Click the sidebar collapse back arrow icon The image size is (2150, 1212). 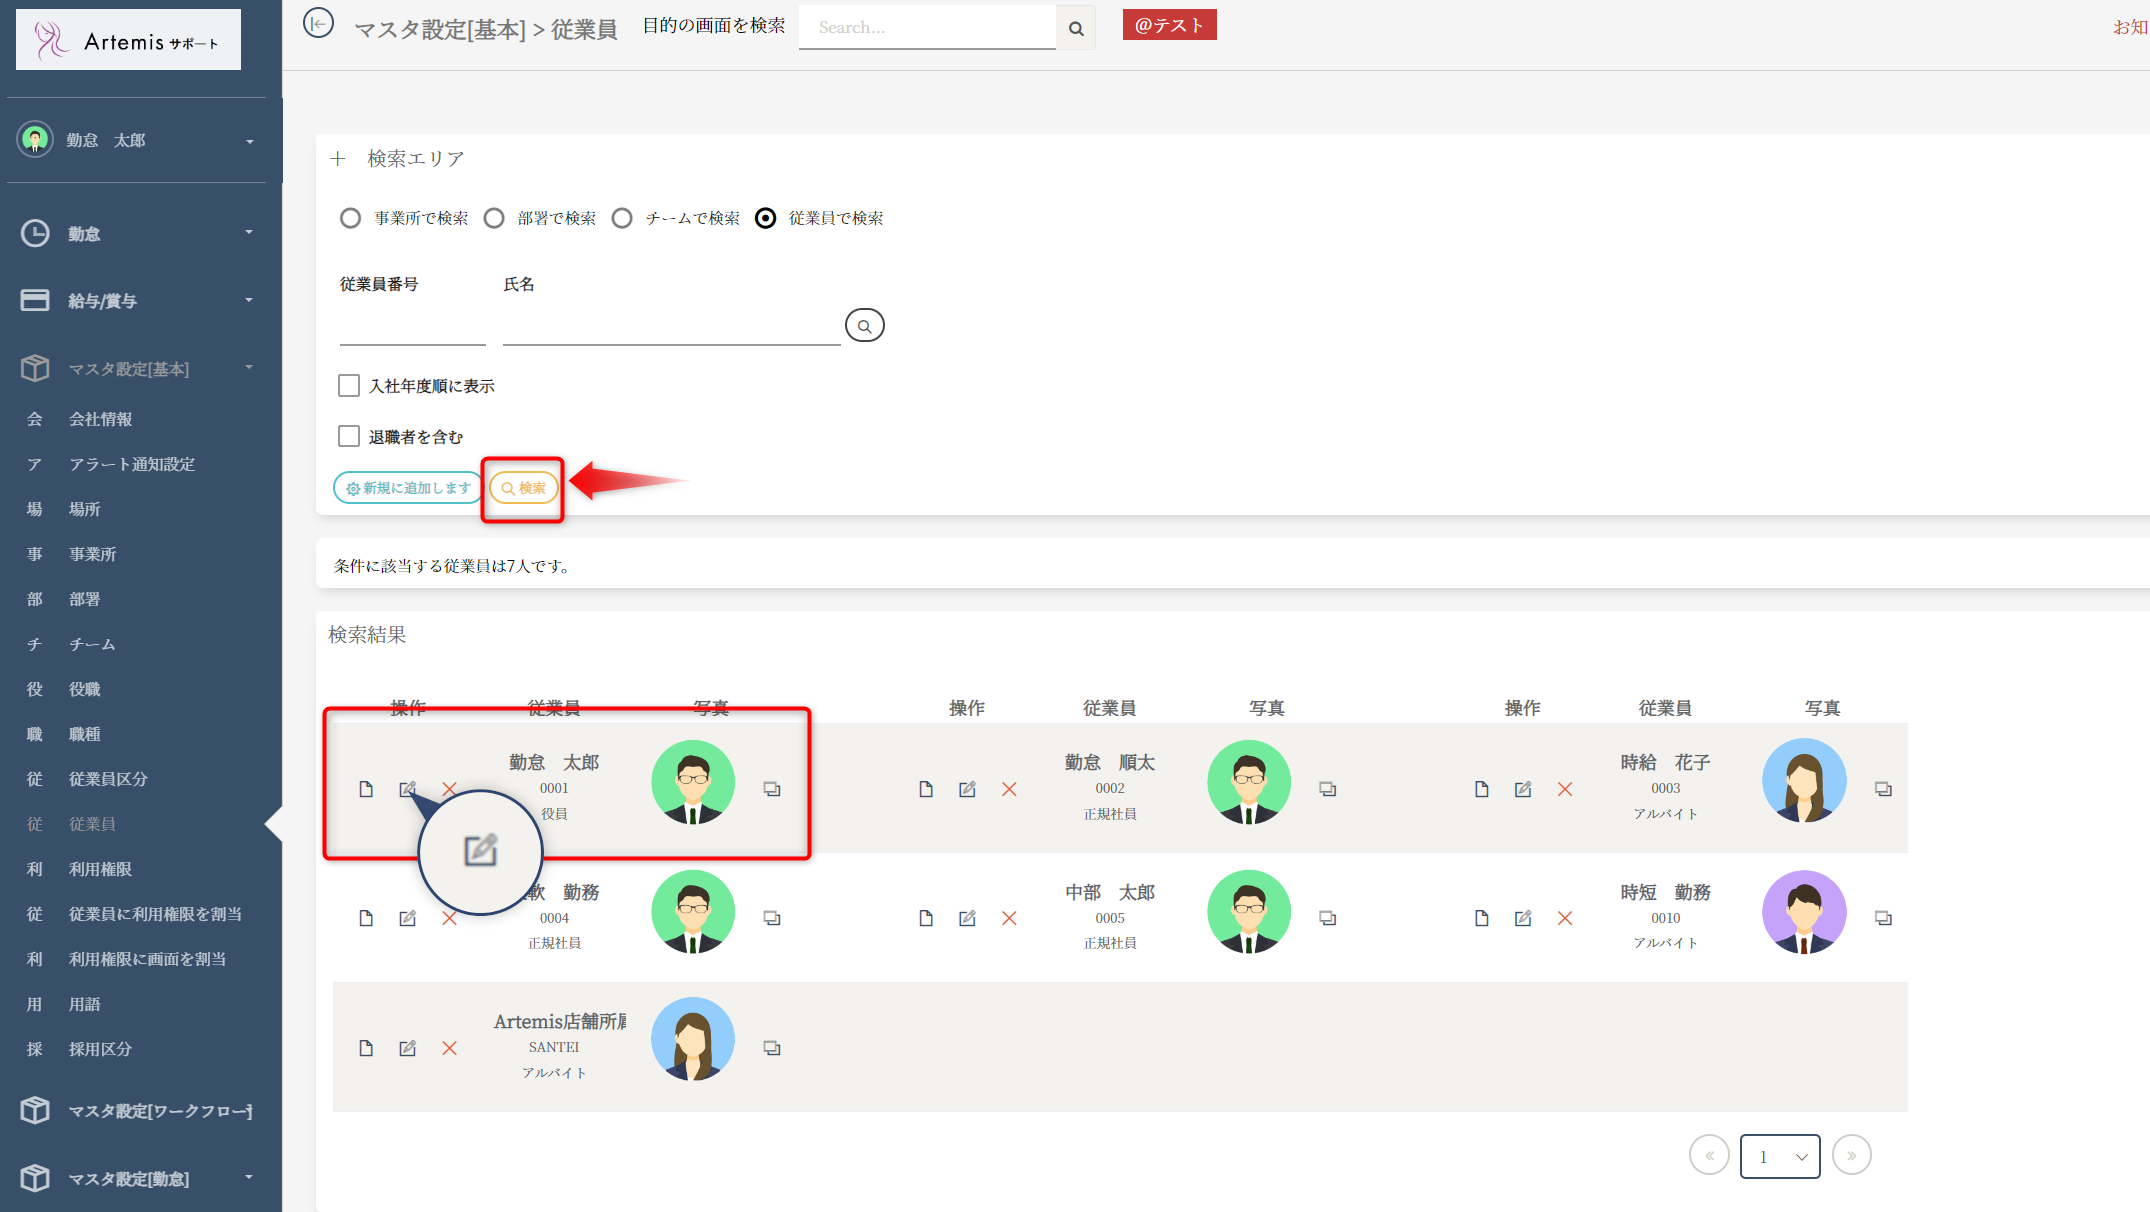318,23
